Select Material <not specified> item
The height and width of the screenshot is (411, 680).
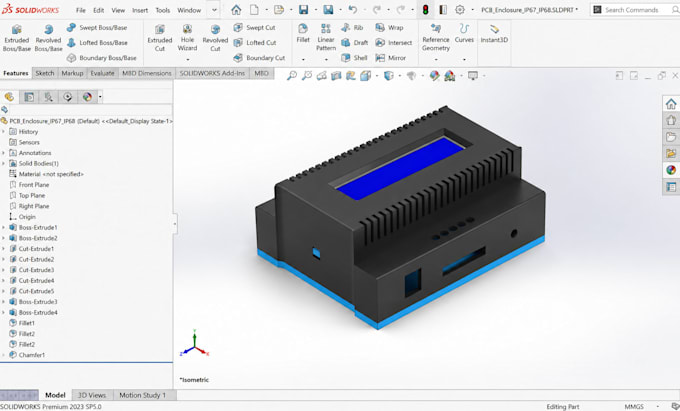51,174
